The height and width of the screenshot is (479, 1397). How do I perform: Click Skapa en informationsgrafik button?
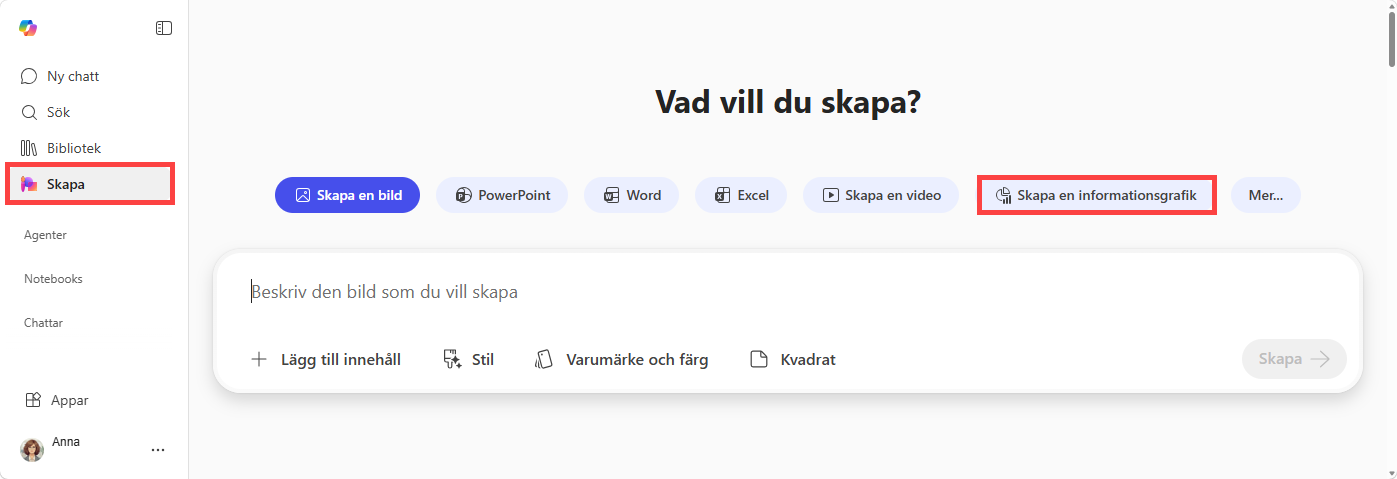pos(1096,195)
